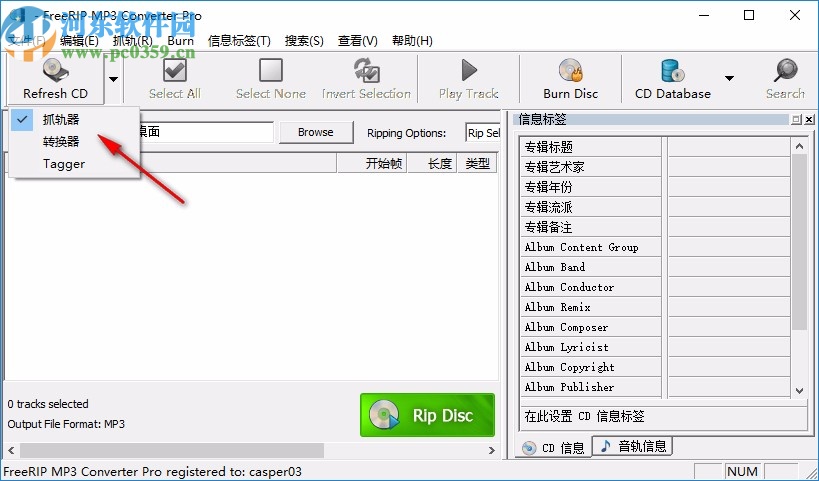
Task: Open dropdown arrow next to Refresh CD
Action: click(x=113, y=79)
